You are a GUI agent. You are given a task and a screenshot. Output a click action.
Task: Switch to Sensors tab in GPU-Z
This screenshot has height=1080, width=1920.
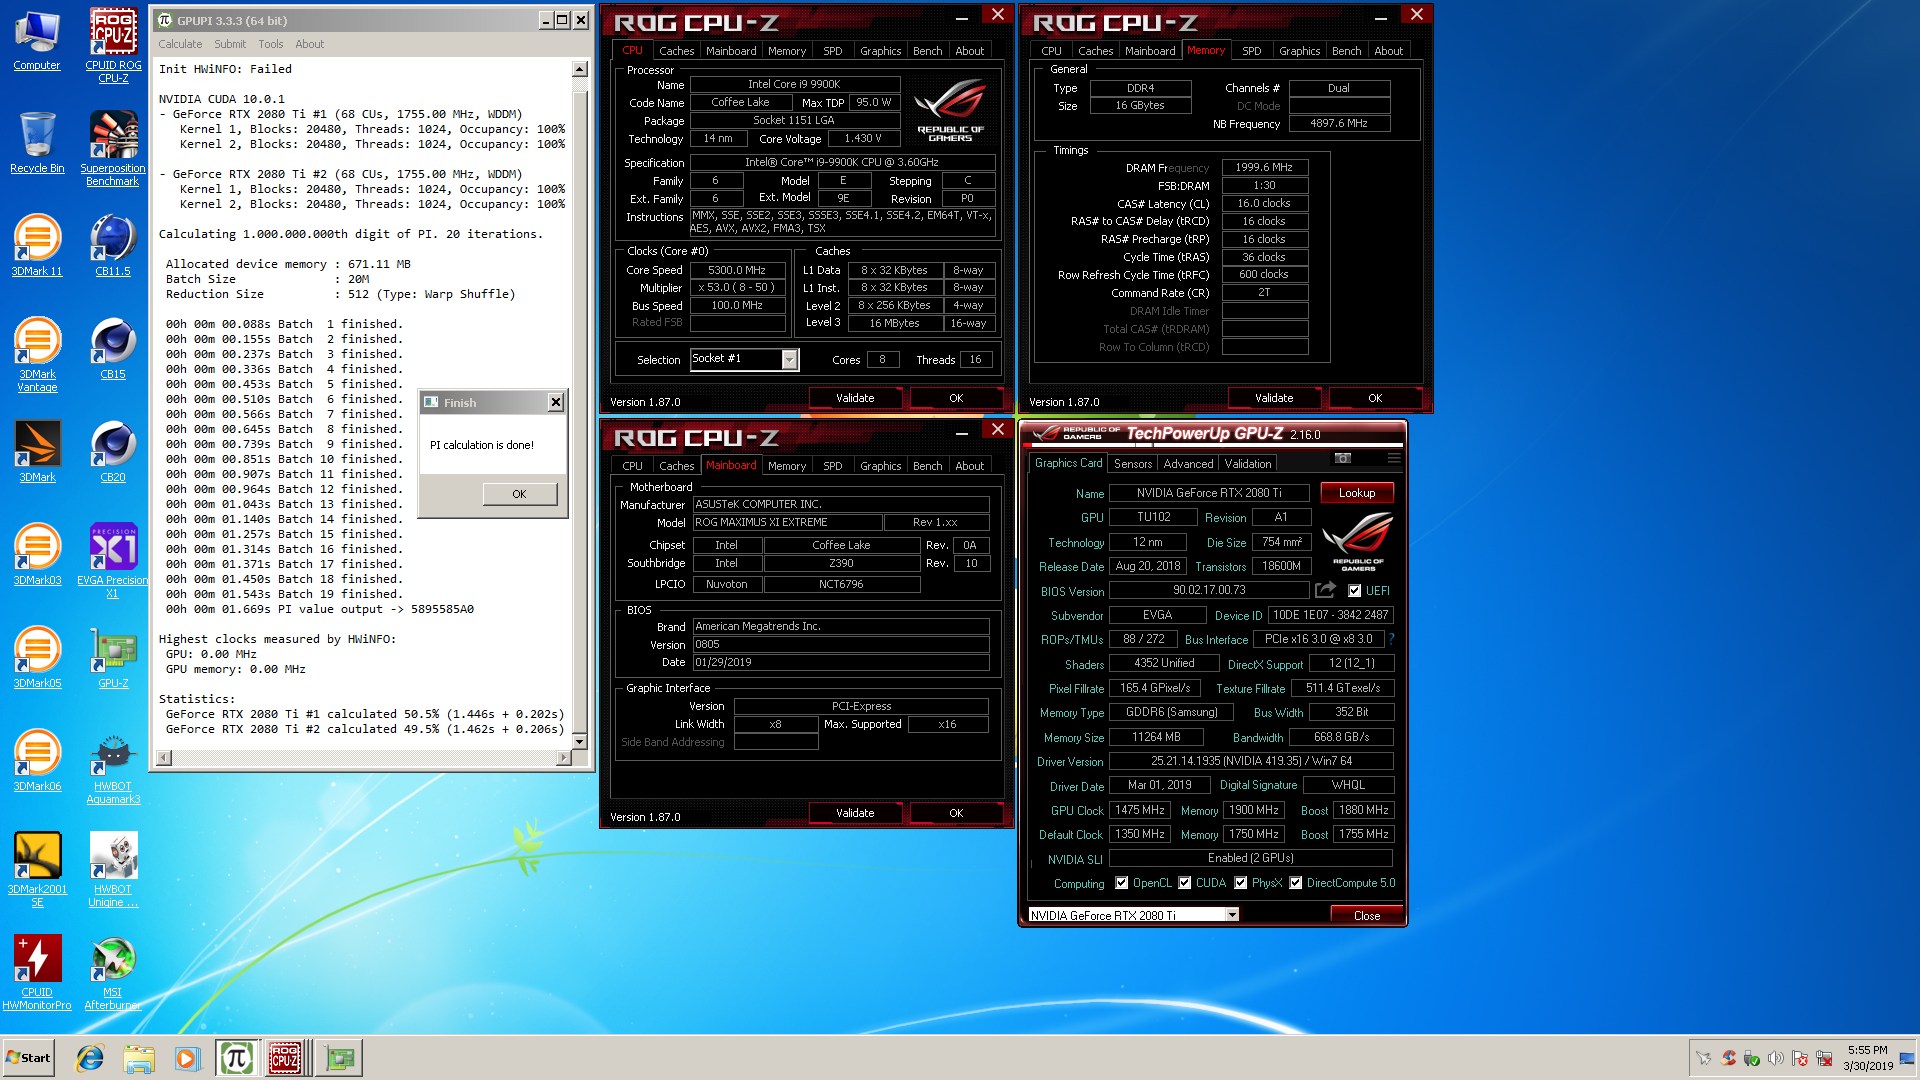pyautogui.click(x=1133, y=464)
